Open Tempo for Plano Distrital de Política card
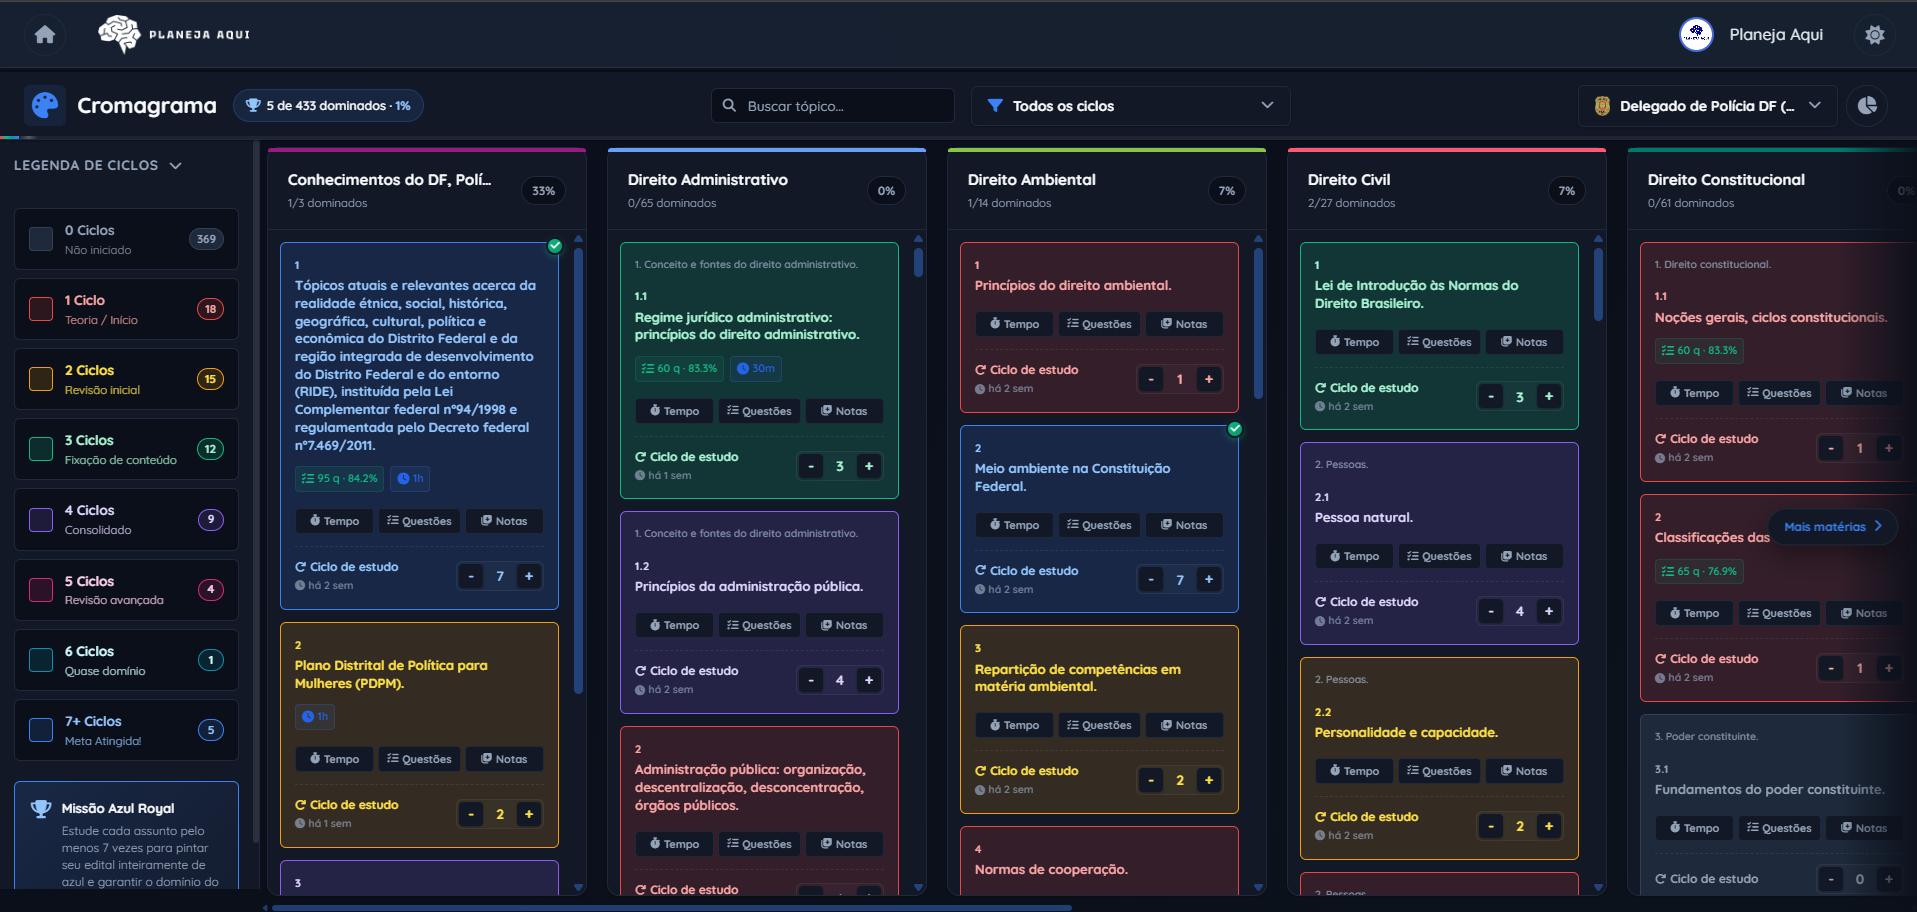 (x=334, y=759)
